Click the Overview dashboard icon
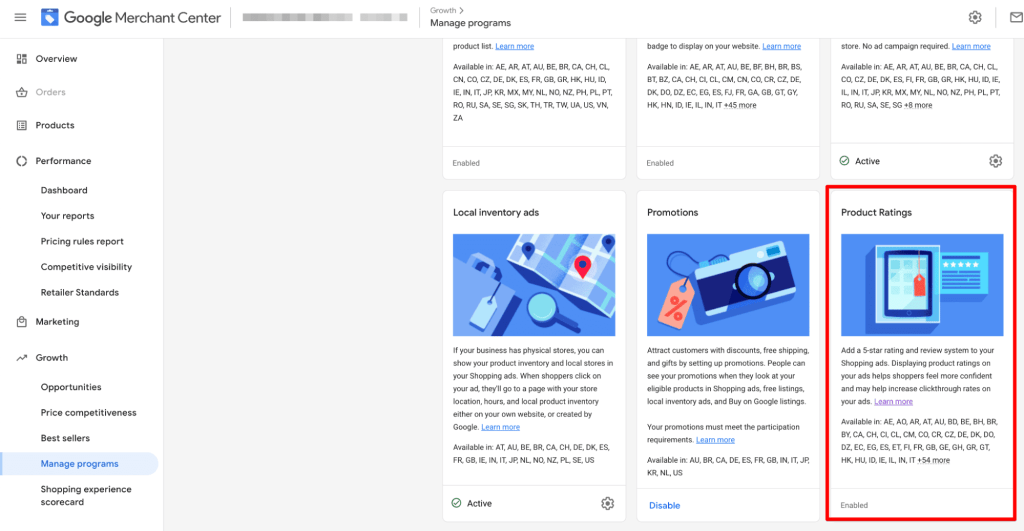1024x531 pixels. pyautogui.click(x=22, y=59)
